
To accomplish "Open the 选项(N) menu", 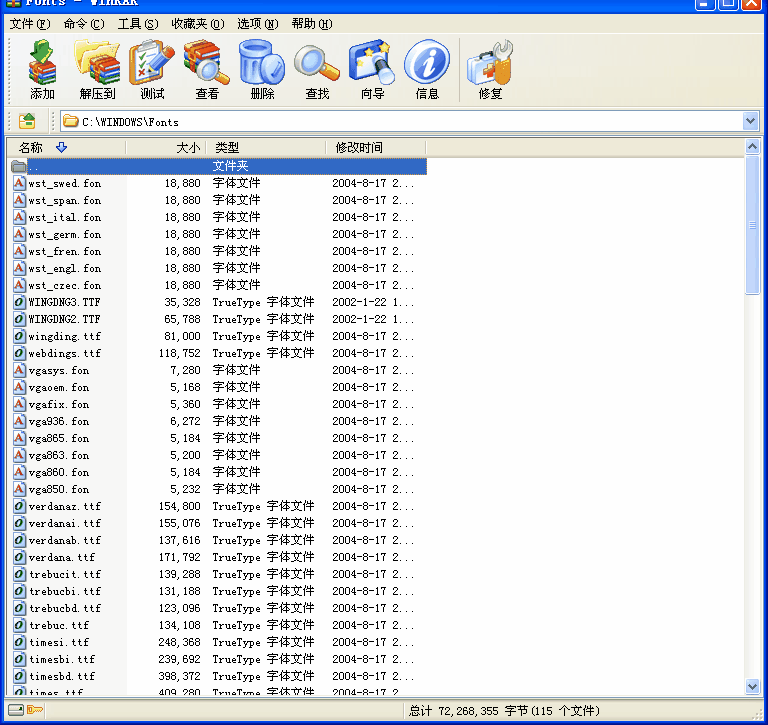I will (x=258, y=24).
